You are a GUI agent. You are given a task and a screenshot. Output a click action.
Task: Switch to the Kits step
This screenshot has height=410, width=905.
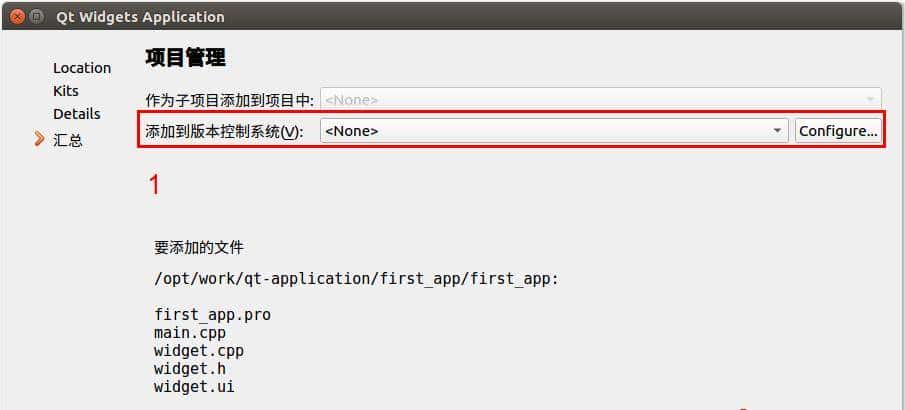coord(65,91)
